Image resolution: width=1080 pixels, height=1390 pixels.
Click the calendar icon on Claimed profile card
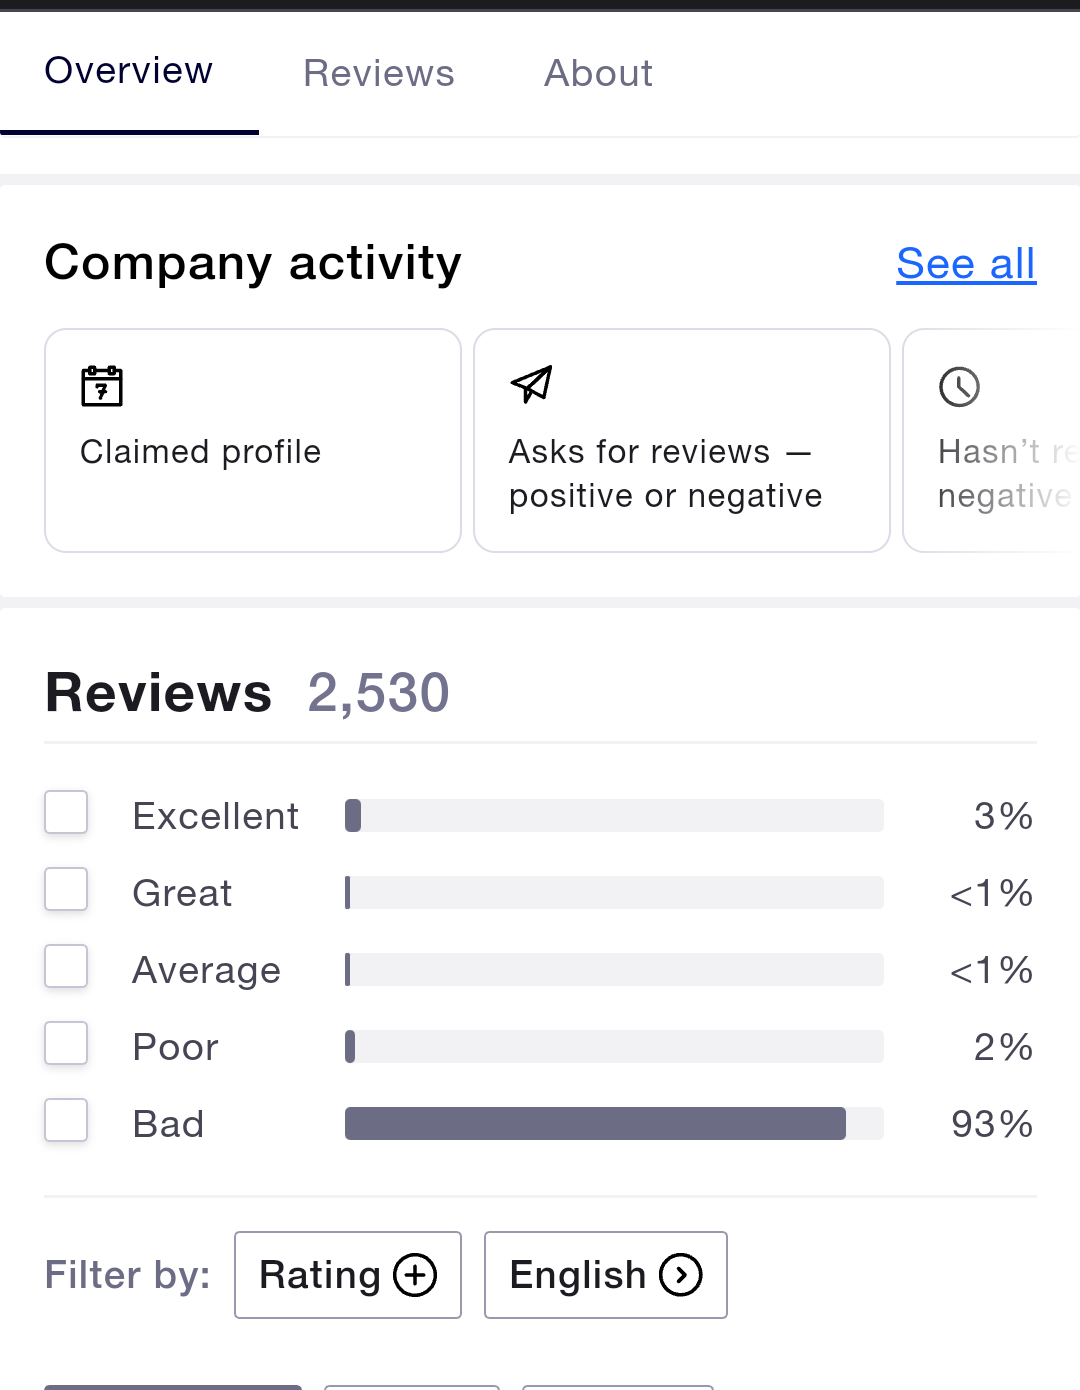coord(102,386)
